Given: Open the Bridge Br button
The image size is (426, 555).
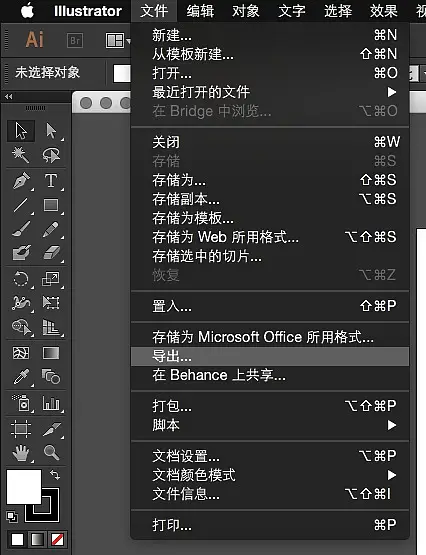Looking at the screenshot, I should pyautogui.click(x=75, y=40).
